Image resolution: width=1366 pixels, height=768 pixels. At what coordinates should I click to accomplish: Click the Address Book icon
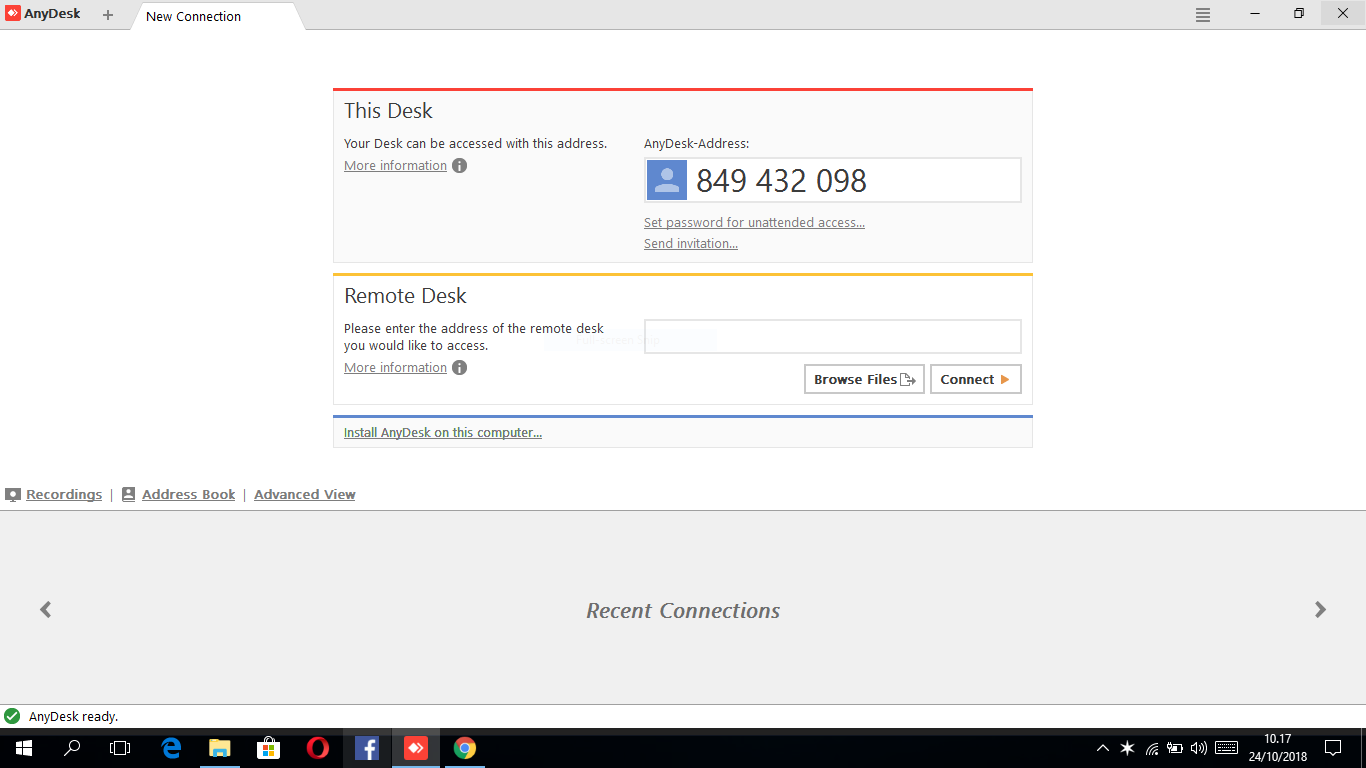click(128, 495)
